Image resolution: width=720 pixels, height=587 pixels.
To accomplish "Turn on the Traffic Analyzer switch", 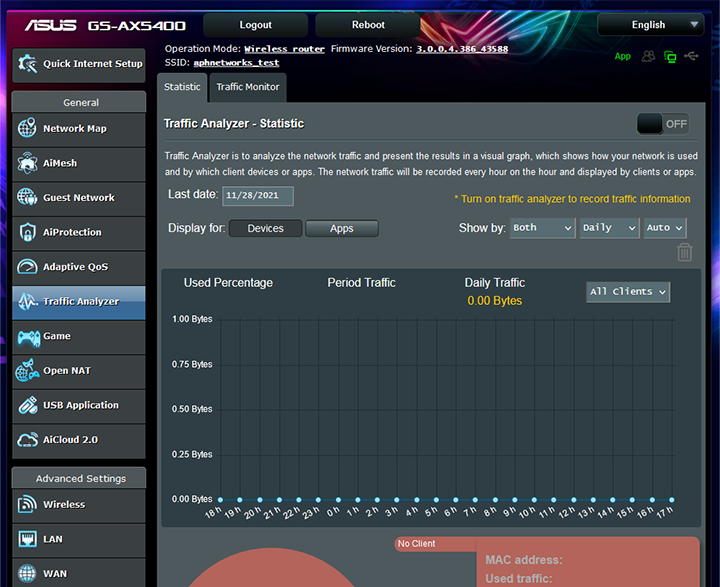I will 664,124.
